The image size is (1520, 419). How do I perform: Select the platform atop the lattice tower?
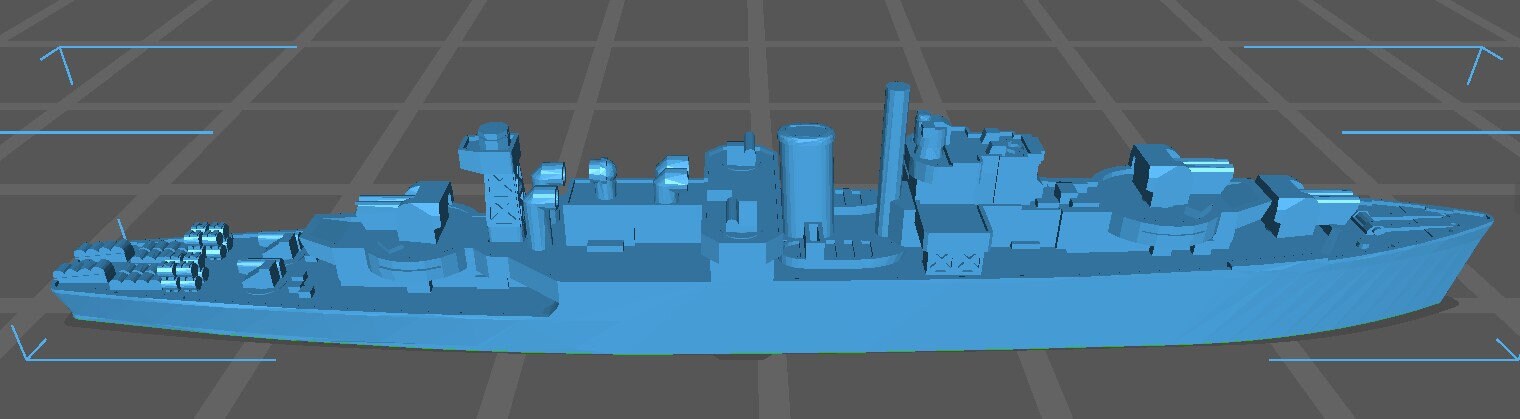pyautogui.click(x=490, y=145)
